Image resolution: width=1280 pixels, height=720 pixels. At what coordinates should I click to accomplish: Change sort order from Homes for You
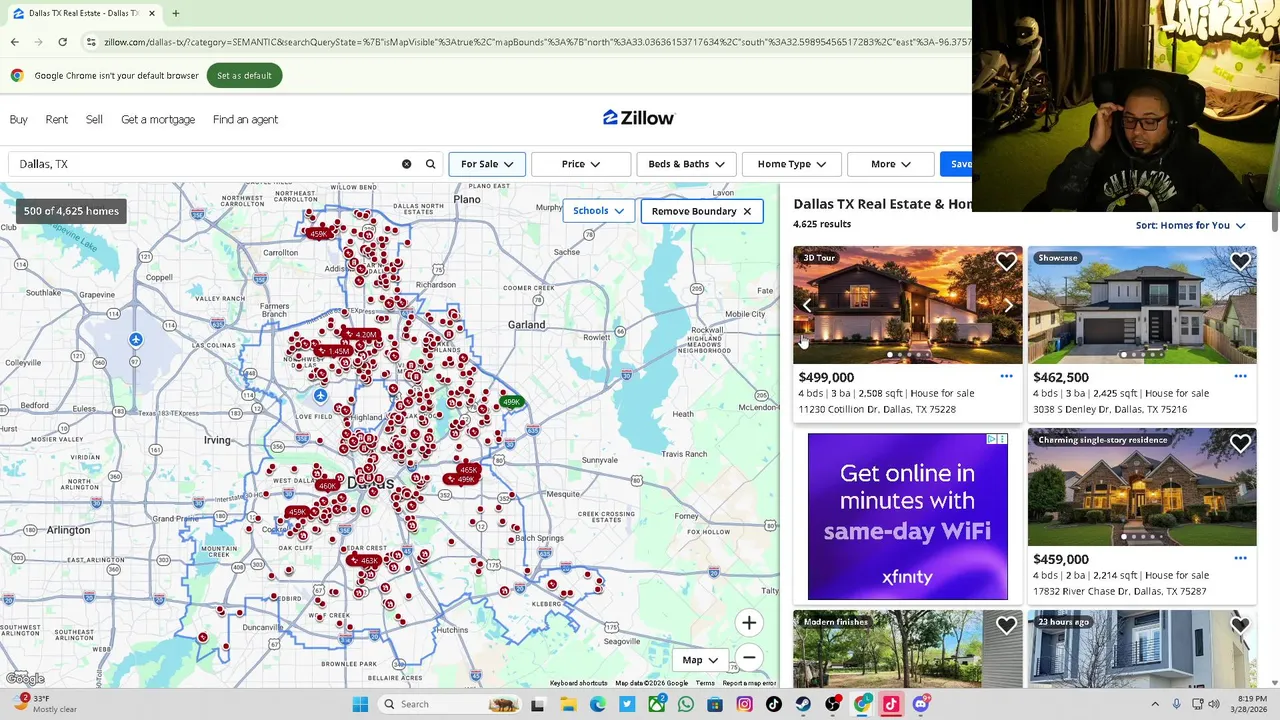tap(1190, 225)
